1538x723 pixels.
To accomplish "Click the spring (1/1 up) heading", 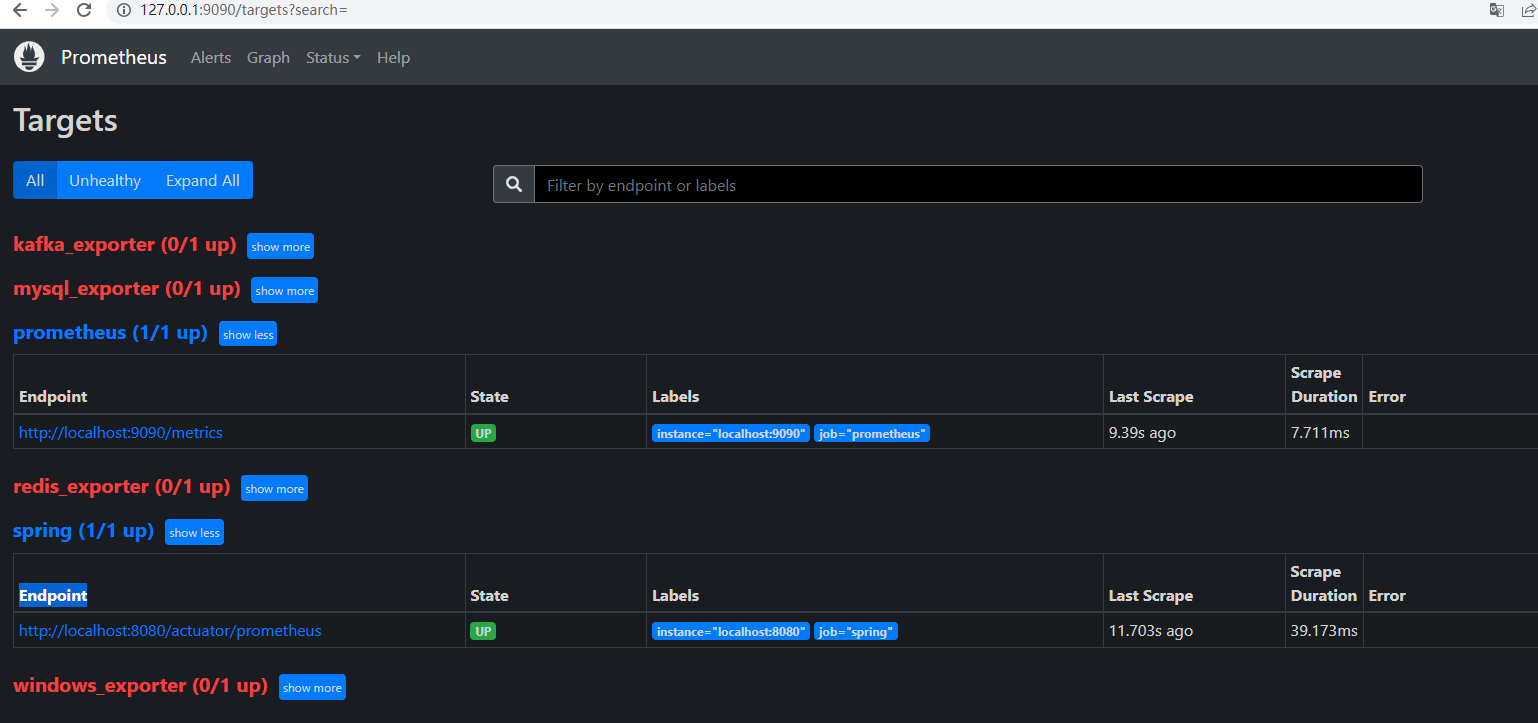I will point(84,531).
